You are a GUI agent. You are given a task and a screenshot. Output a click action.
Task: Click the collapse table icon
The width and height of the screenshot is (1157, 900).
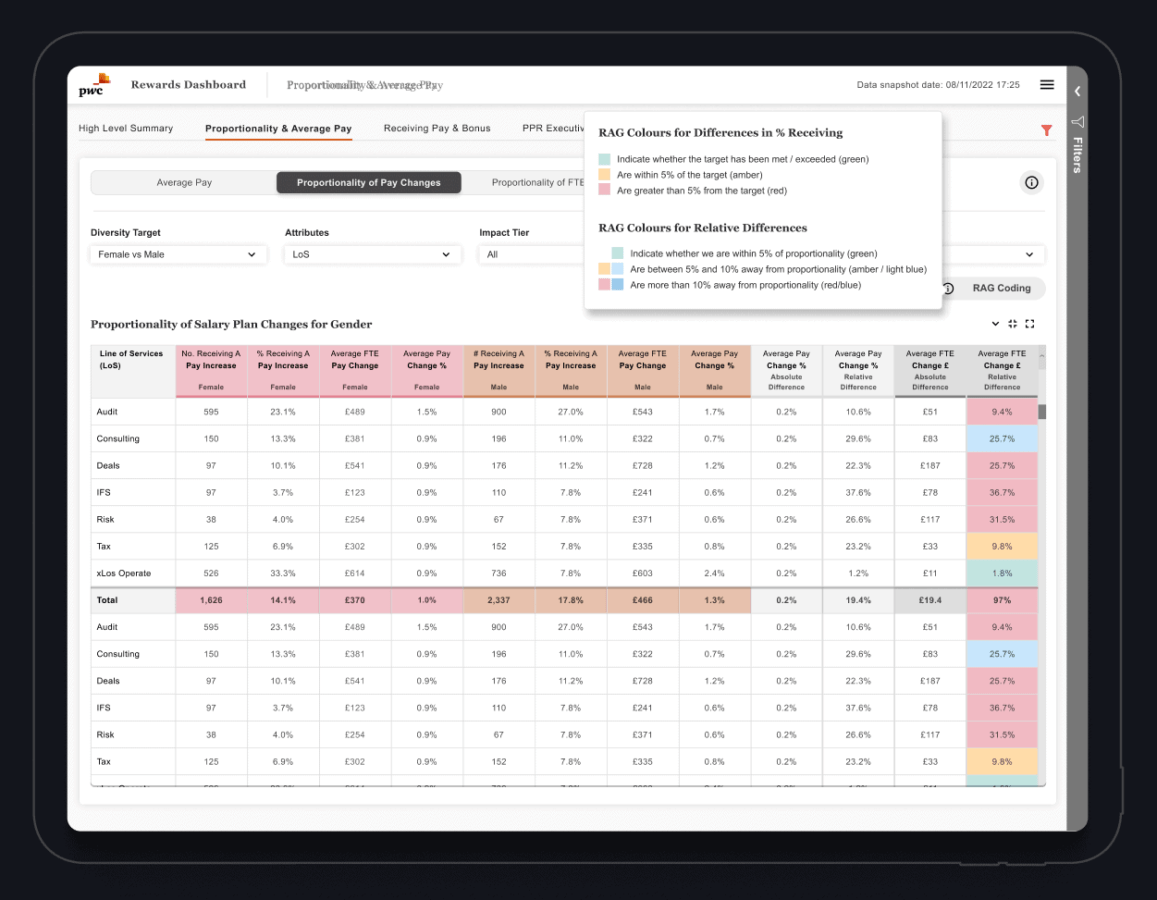1012,324
